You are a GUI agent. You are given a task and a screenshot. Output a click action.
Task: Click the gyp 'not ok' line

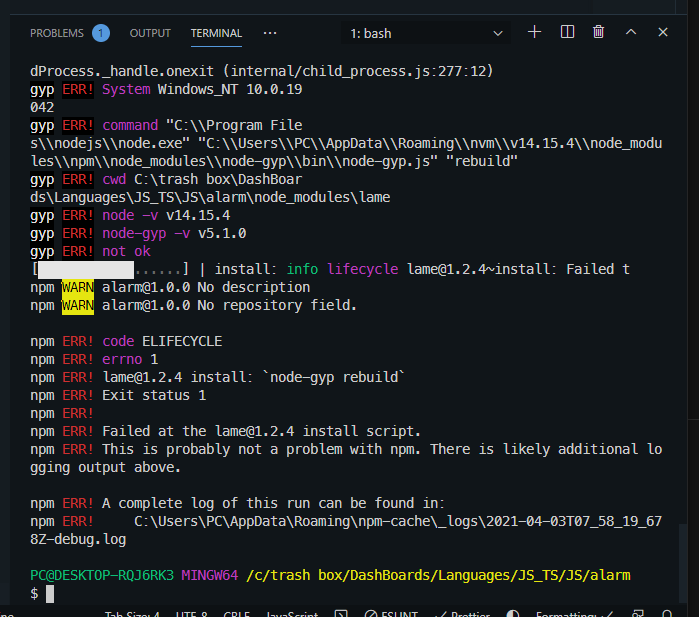(127, 251)
